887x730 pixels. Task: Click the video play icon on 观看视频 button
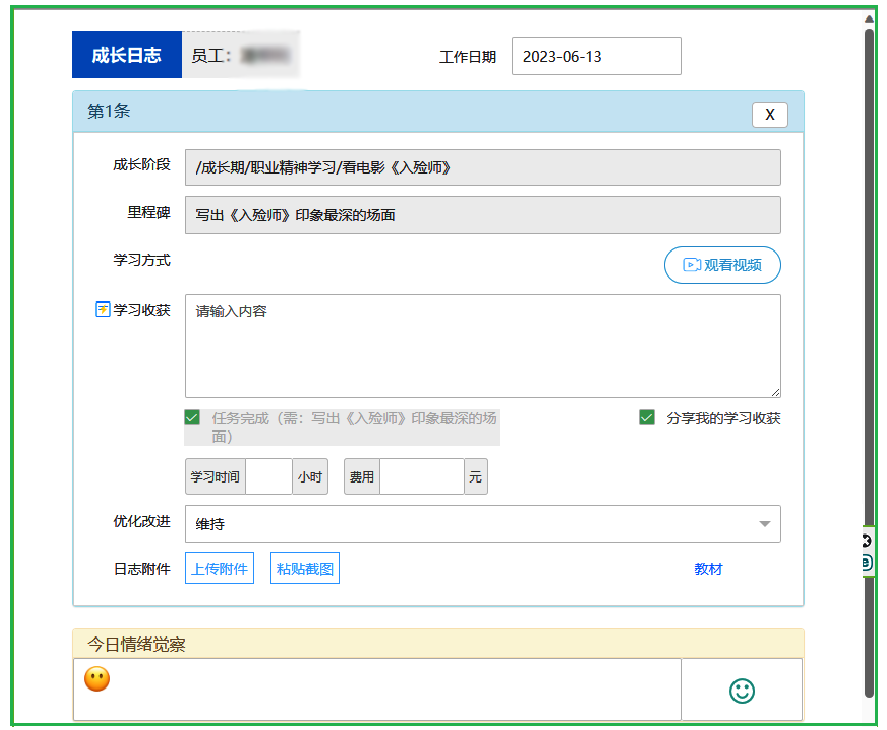click(x=691, y=265)
